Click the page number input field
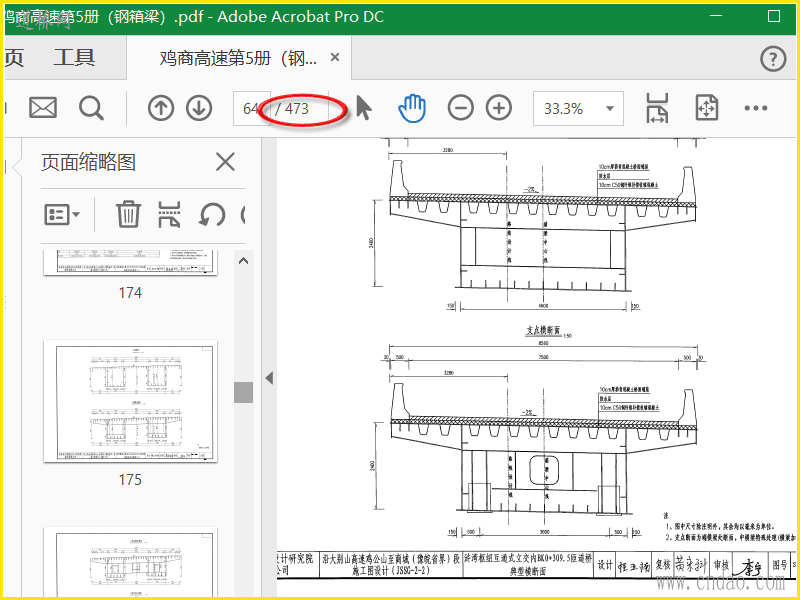 [x=251, y=108]
